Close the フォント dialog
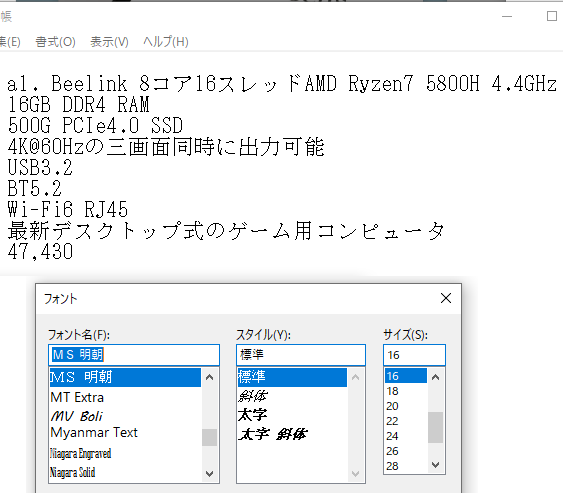This screenshot has height=493, width=563. (446, 298)
